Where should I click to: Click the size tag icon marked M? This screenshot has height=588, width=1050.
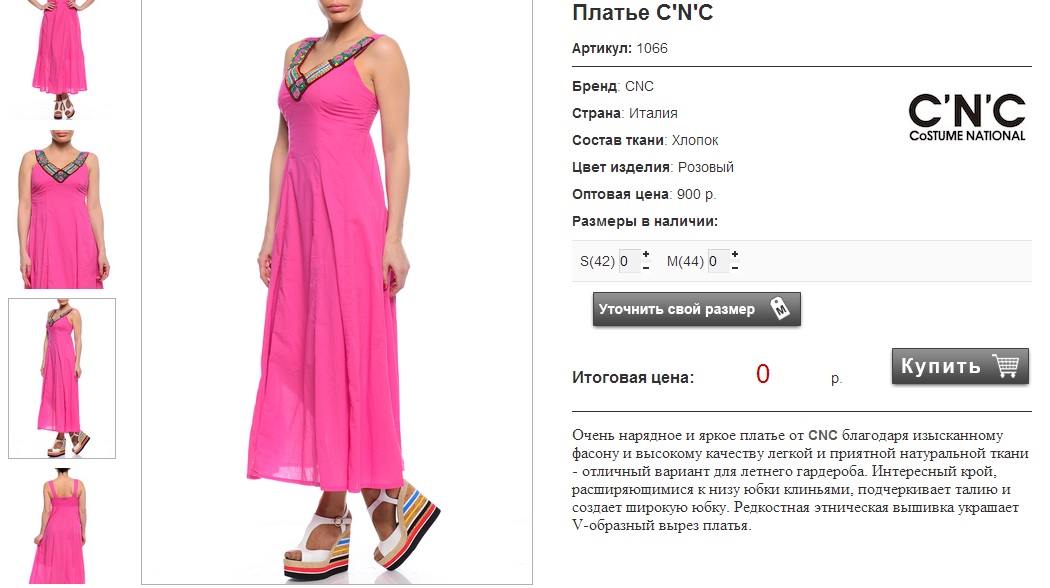pos(779,309)
